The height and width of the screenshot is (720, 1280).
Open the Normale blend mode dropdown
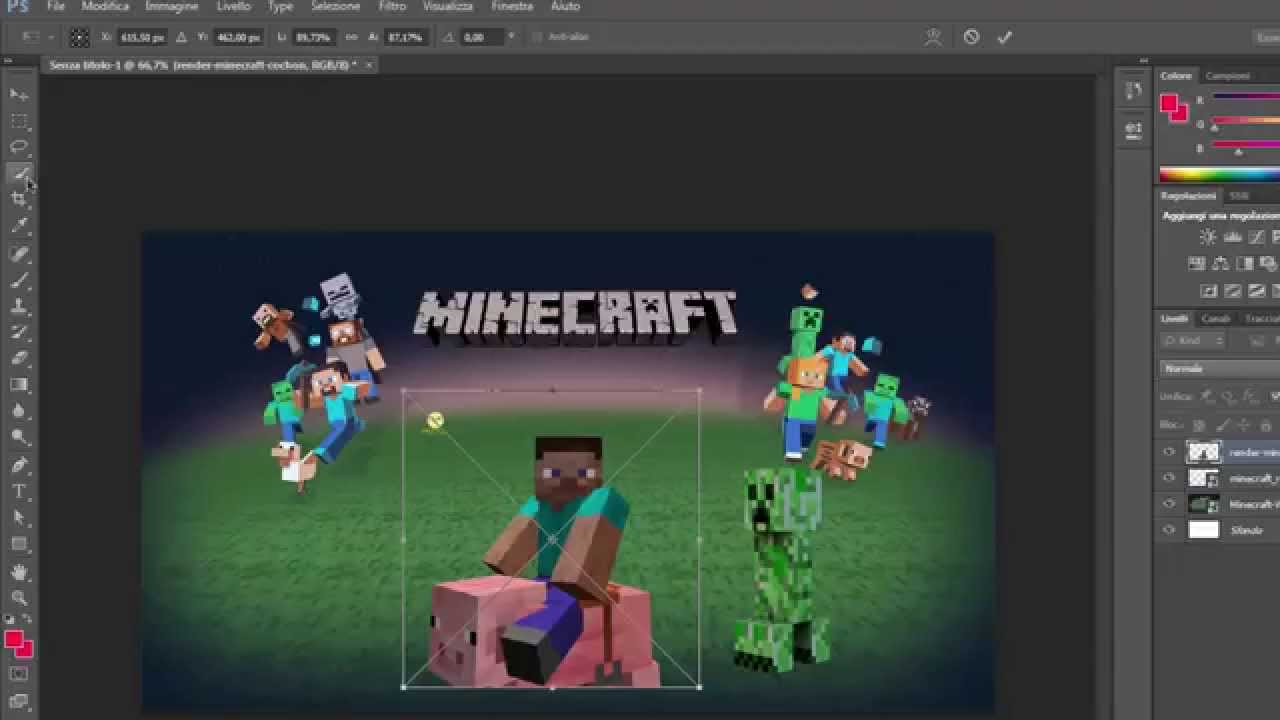coord(1220,369)
